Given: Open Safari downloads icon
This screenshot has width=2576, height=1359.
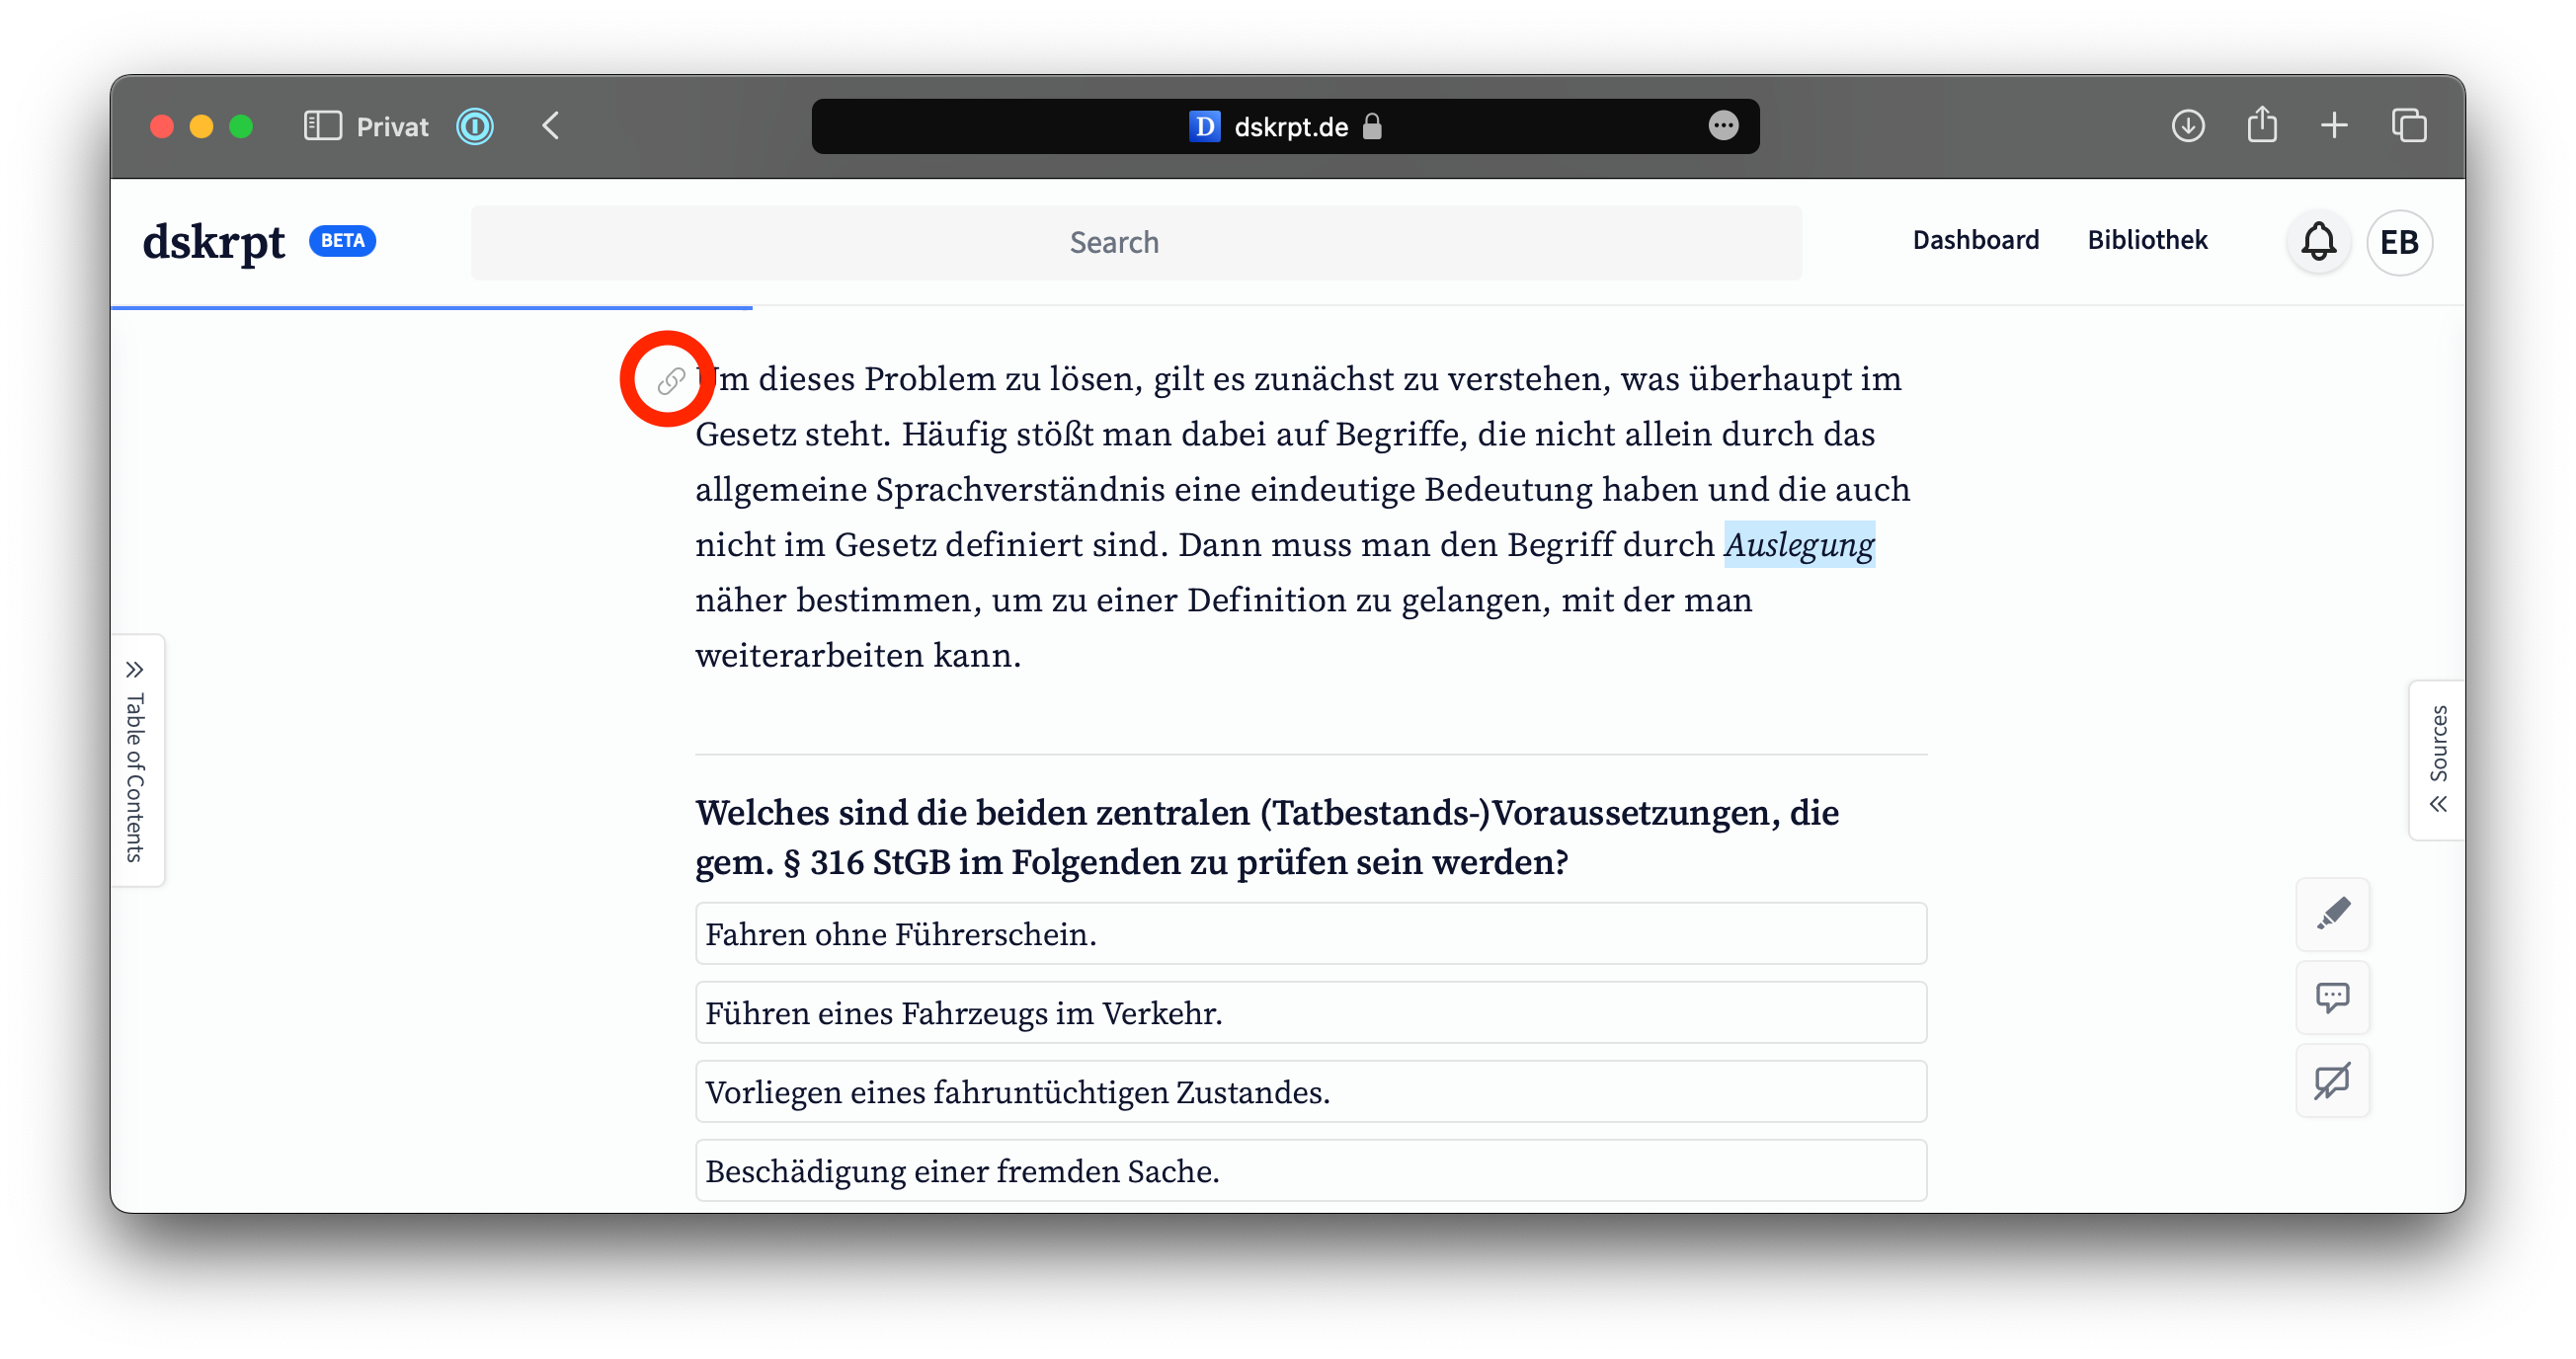Looking at the screenshot, I should click(x=2187, y=126).
